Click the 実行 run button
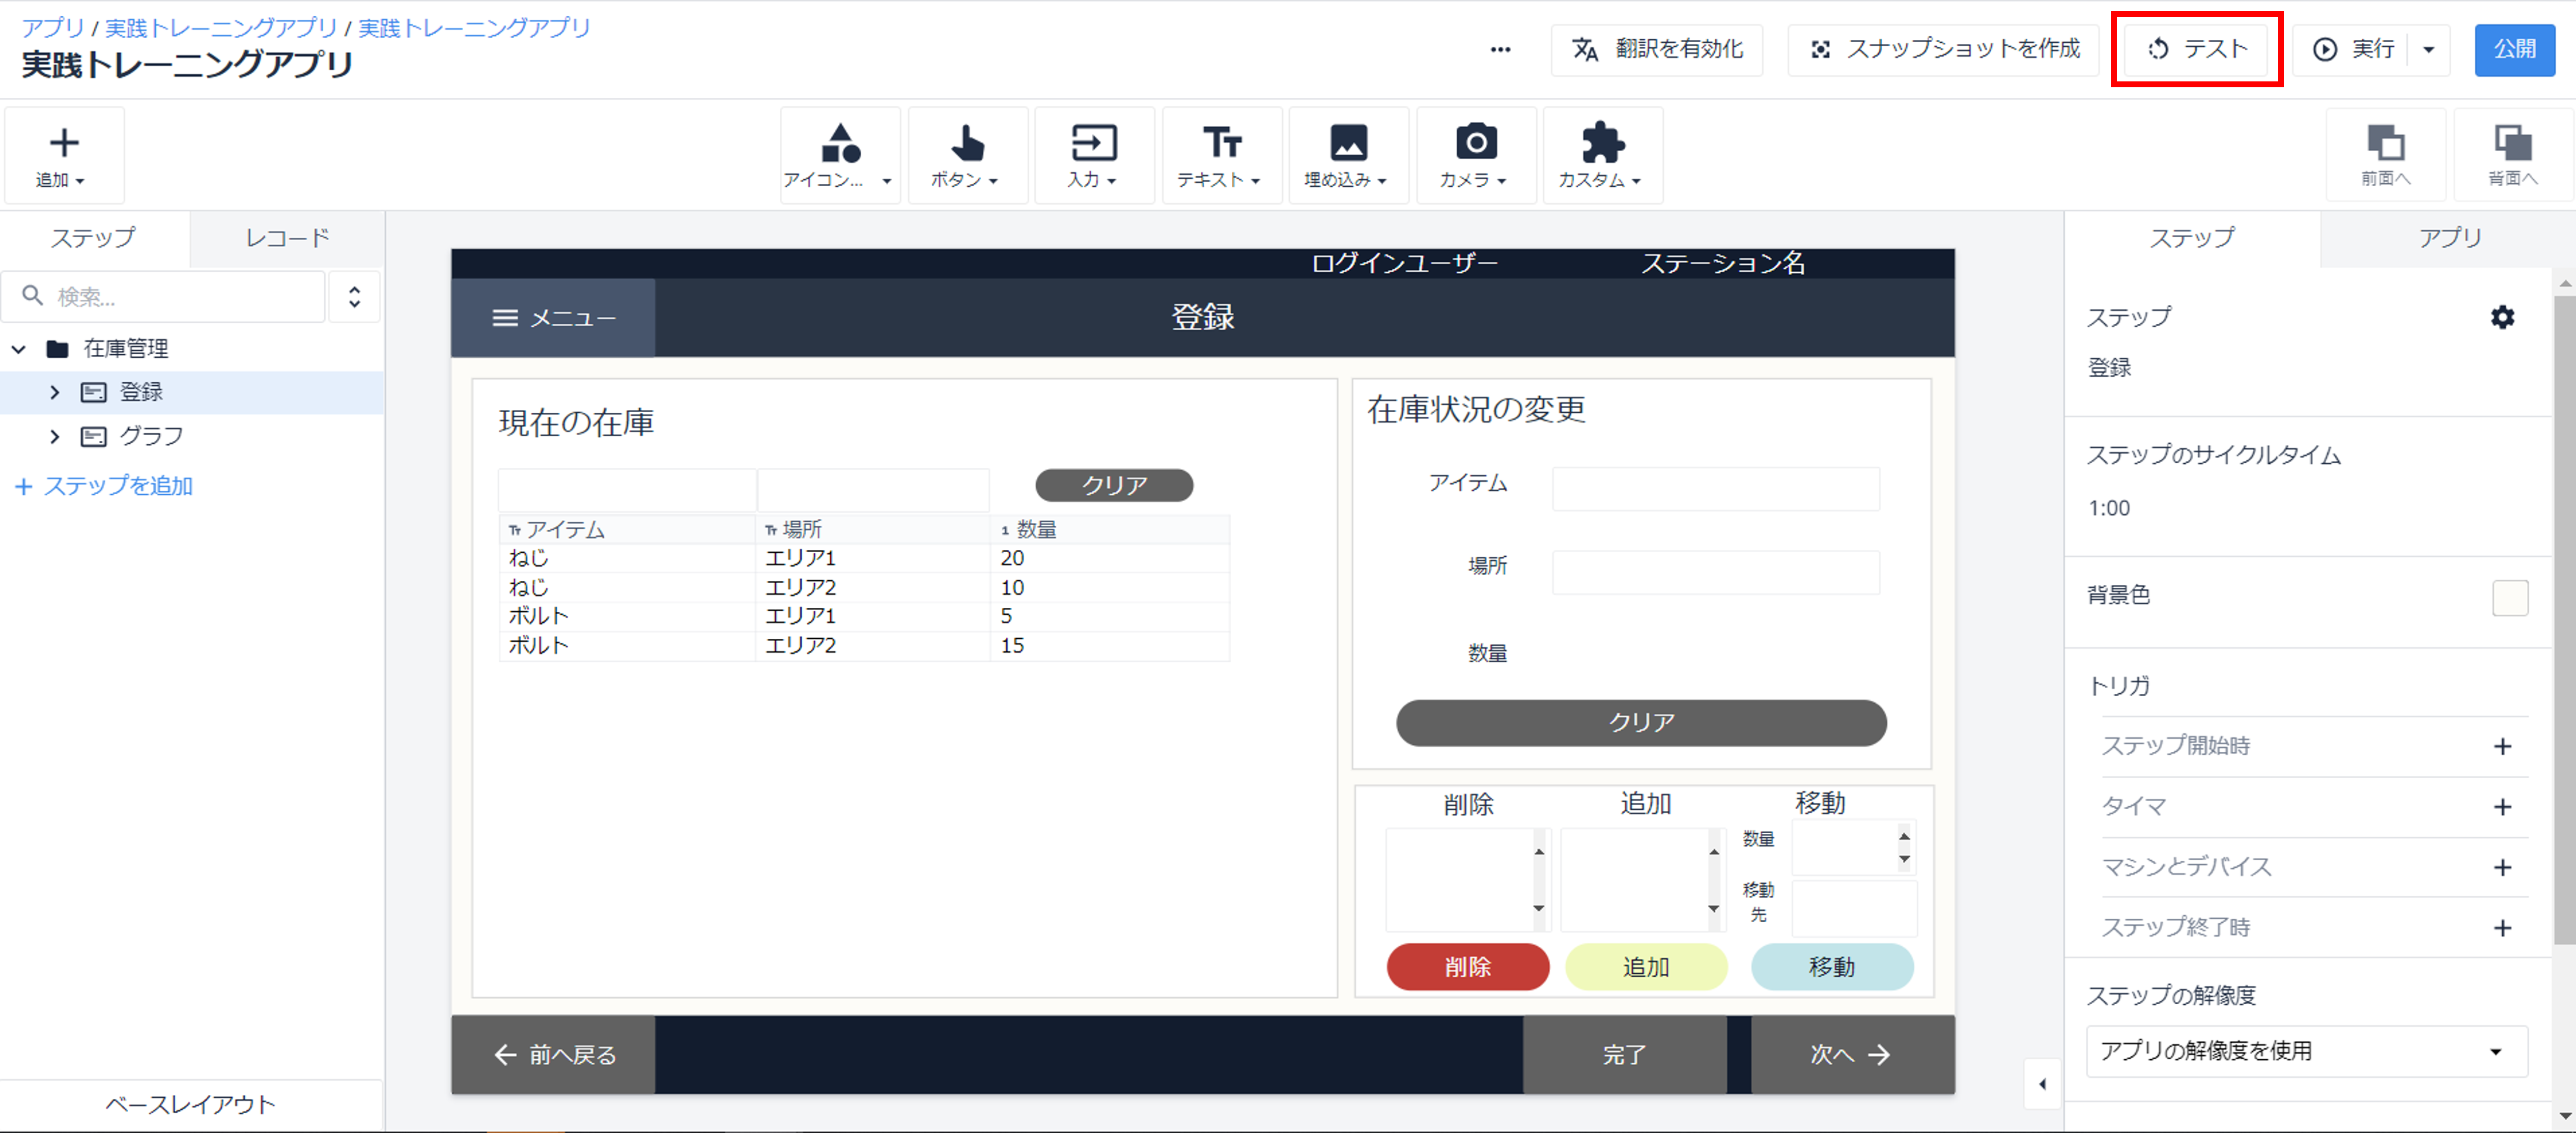The image size is (2576, 1133). point(2352,49)
